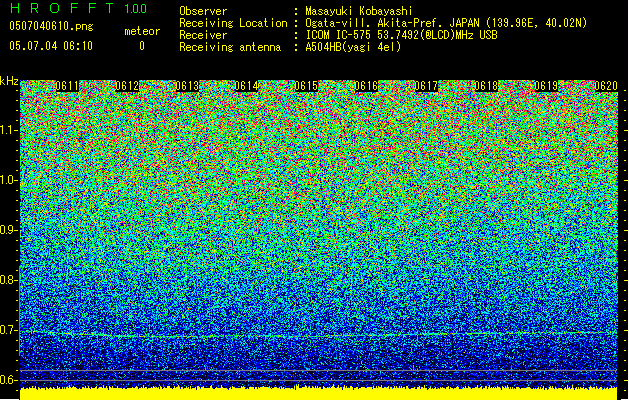Select the 0615 time marker
Screen dimensions: 629x400
tap(306, 86)
